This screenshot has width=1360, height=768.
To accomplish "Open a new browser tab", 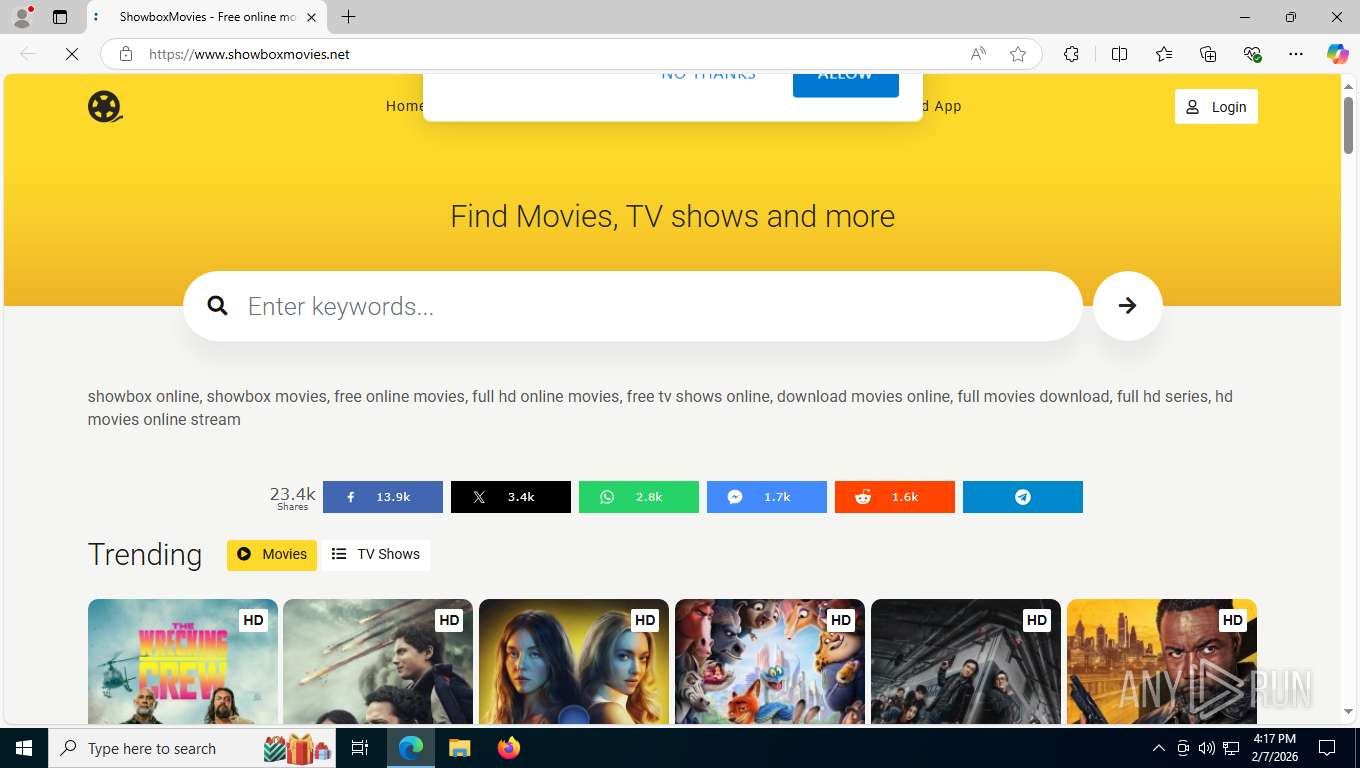I will 348,17.
